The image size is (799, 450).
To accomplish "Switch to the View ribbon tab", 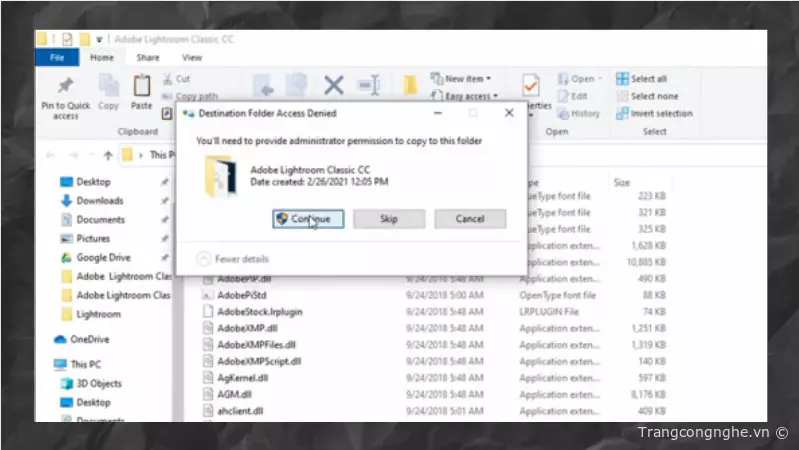I will coord(191,58).
